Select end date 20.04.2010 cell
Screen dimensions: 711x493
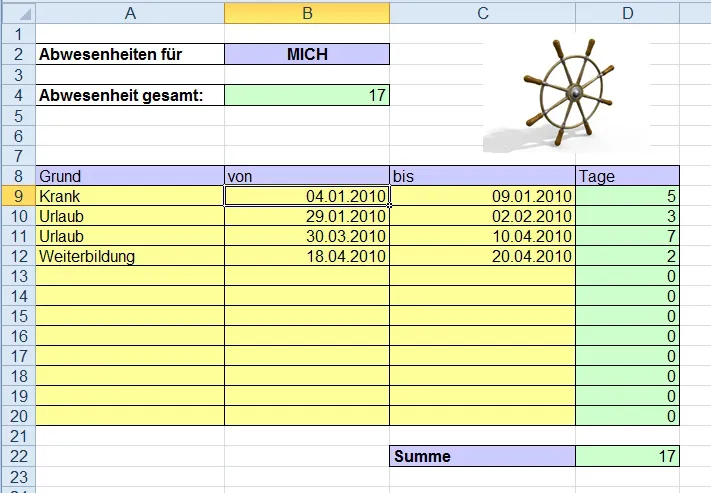[482, 256]
